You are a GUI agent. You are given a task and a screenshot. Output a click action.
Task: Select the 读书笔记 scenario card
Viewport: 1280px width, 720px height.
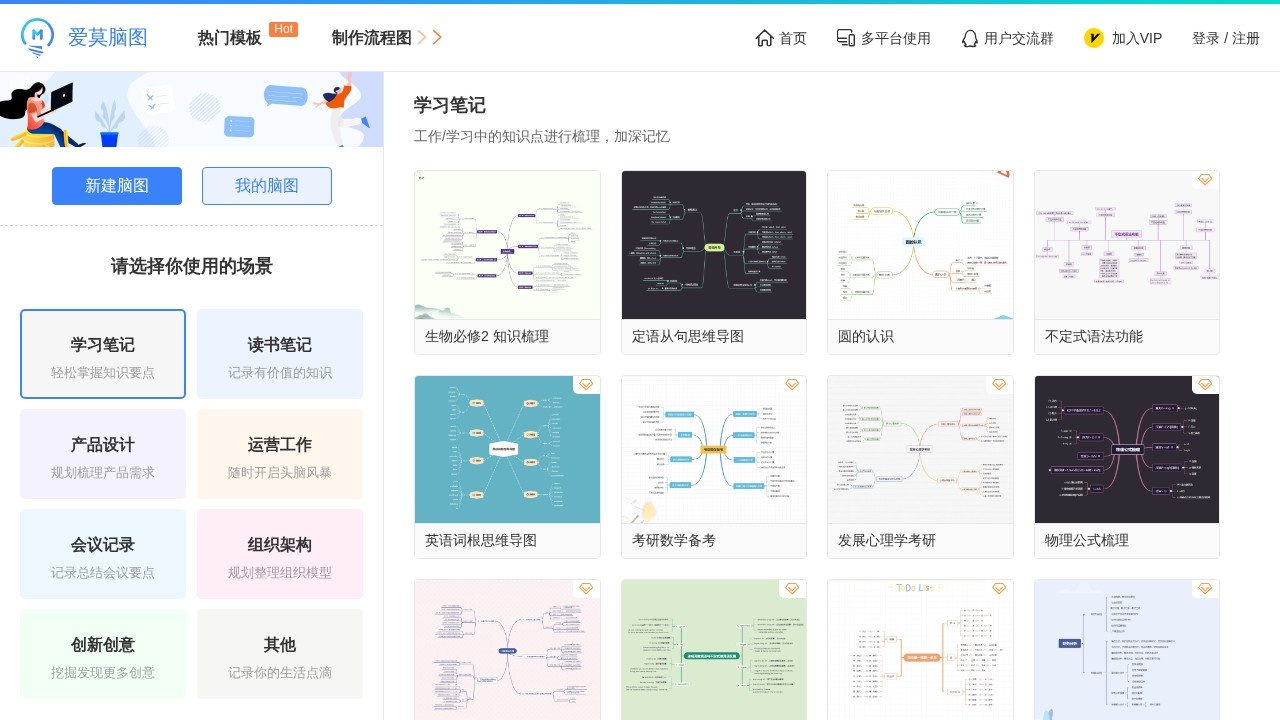tap(279, 354)
